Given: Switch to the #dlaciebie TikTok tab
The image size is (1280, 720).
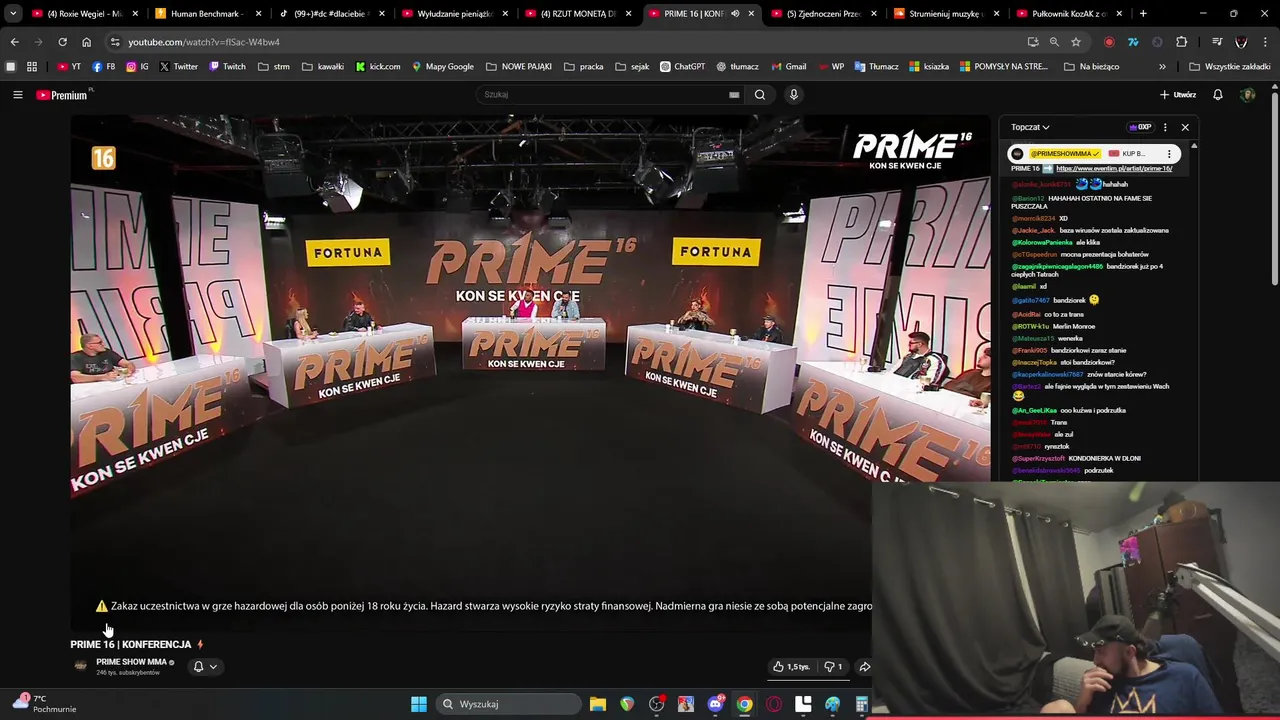Looking at the screenshot, I should 331,14.
